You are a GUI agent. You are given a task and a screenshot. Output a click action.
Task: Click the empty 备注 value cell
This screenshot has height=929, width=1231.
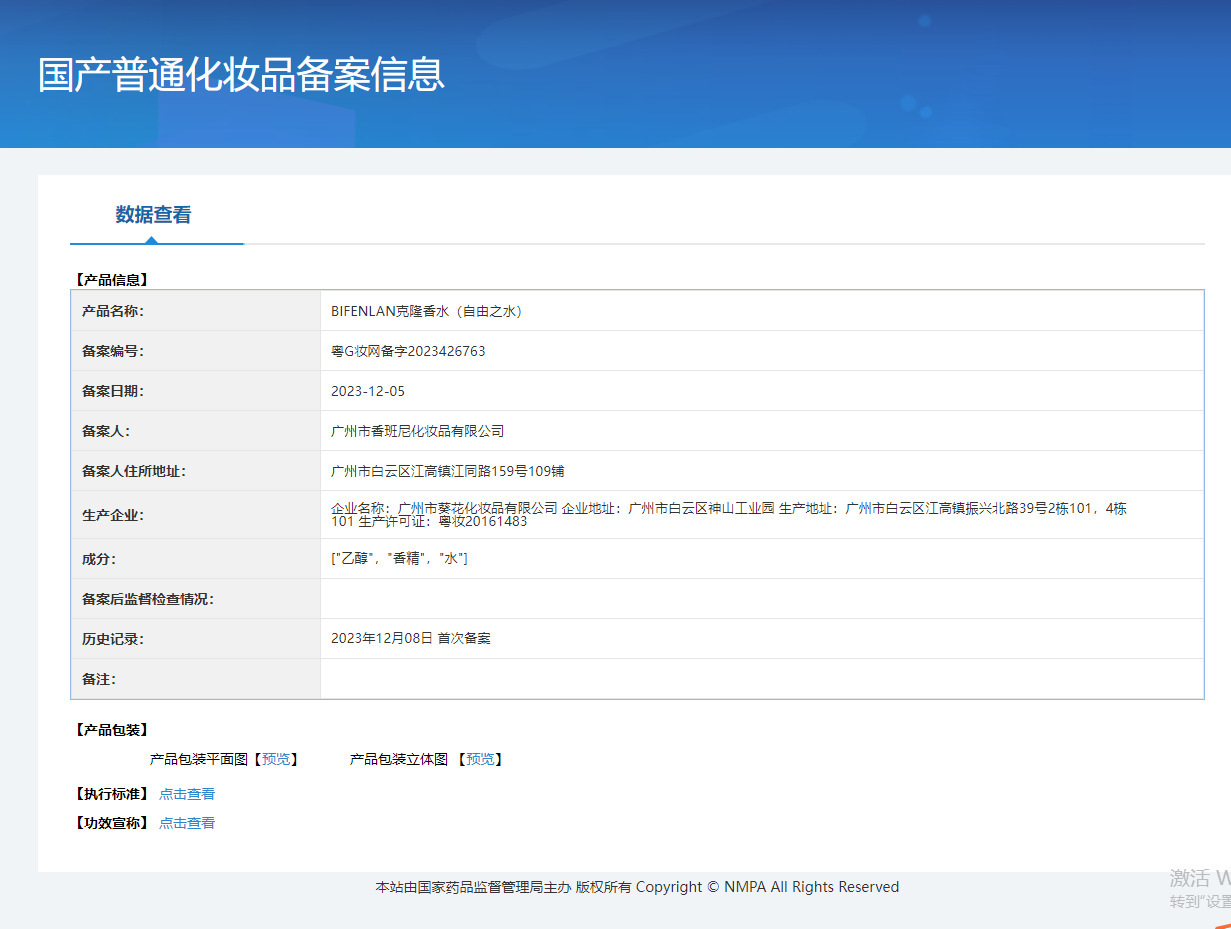[x=760, y=679]
